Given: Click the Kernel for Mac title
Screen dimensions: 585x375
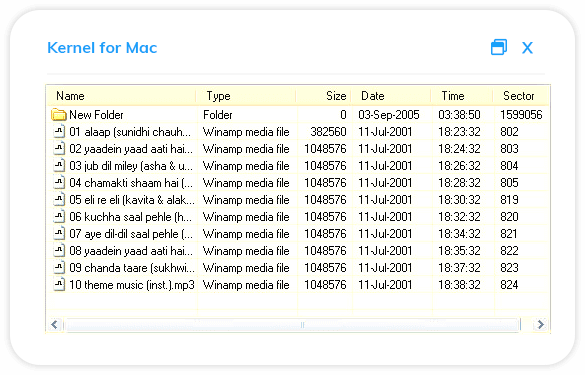Looking at the screenshot, I should pos(102,48).
